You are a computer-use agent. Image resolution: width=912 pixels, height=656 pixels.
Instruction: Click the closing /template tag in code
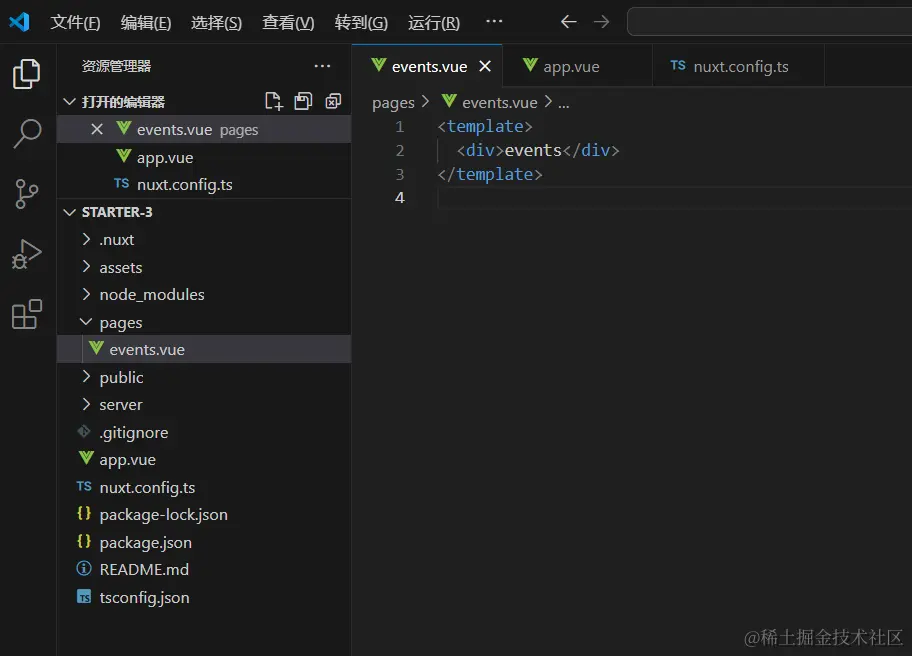pos(490,174)
